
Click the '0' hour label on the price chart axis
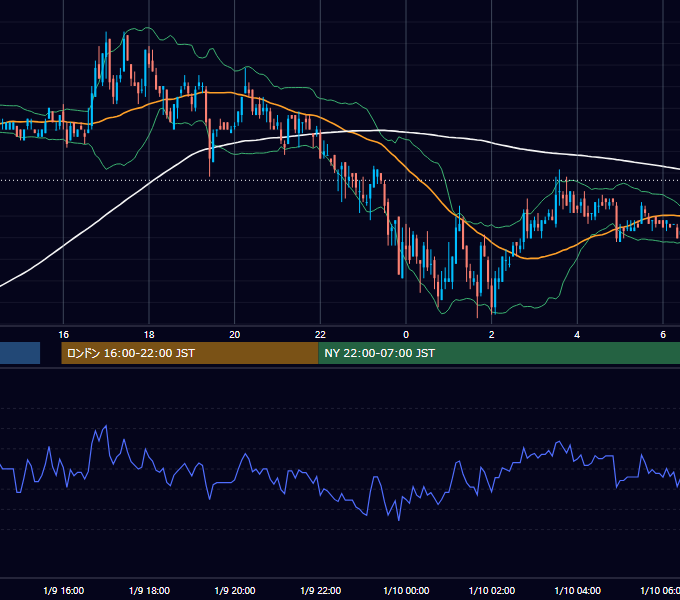coord(406,335)
